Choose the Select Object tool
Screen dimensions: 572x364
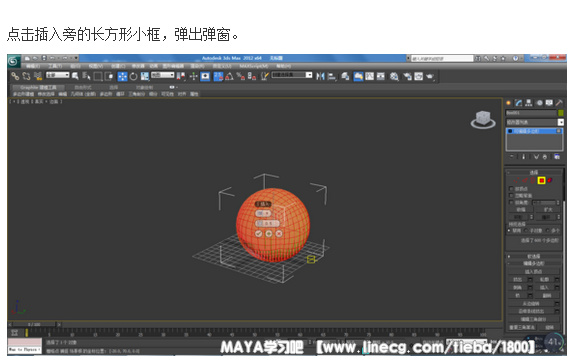pyautogui.click(x=75, y=76)
